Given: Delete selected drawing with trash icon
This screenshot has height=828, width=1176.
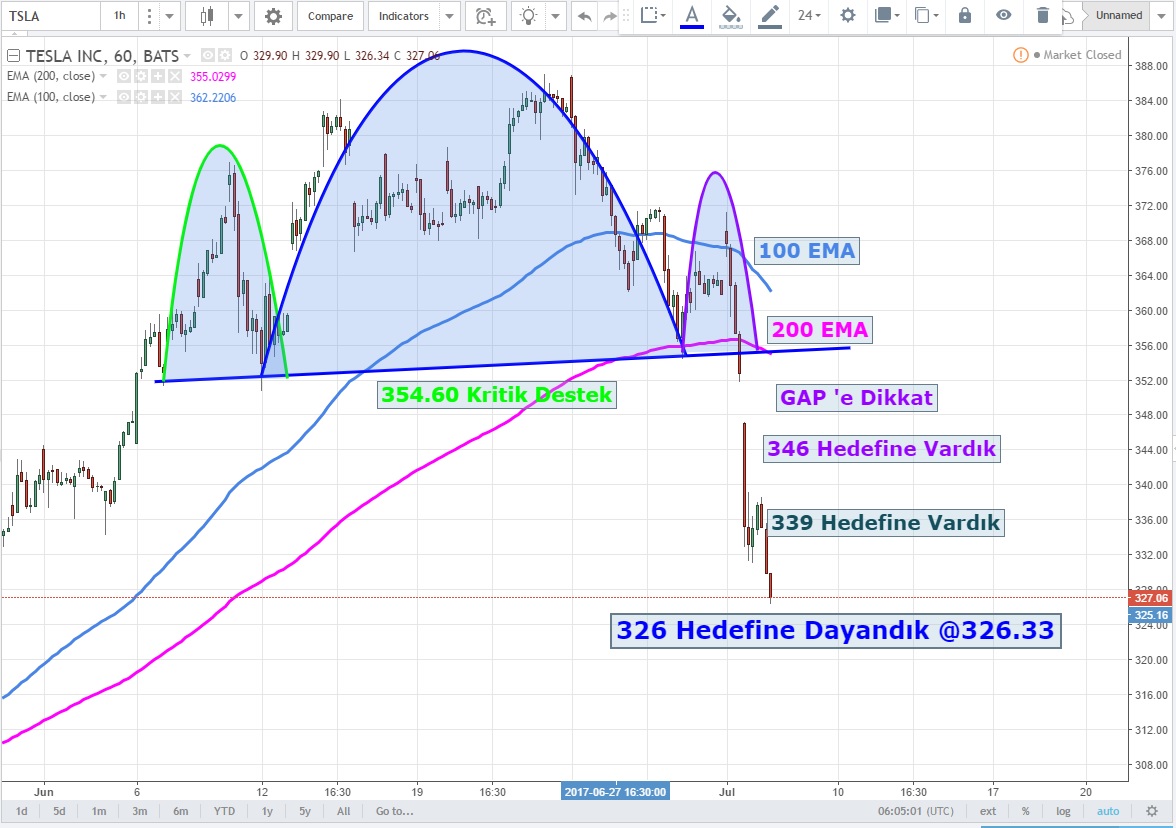Looking at the screenshot, I should pyautogui.click(x=1042, y=15).
